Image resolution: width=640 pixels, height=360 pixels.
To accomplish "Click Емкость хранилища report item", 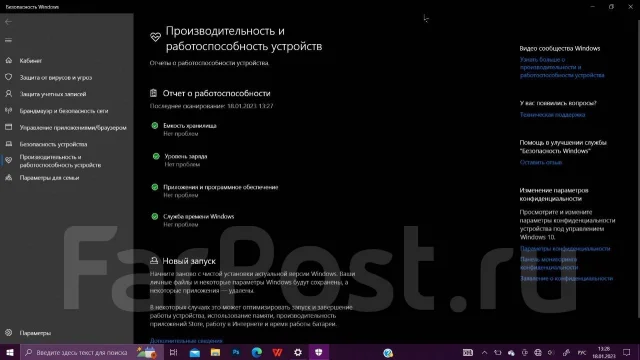I will (190, 126).
